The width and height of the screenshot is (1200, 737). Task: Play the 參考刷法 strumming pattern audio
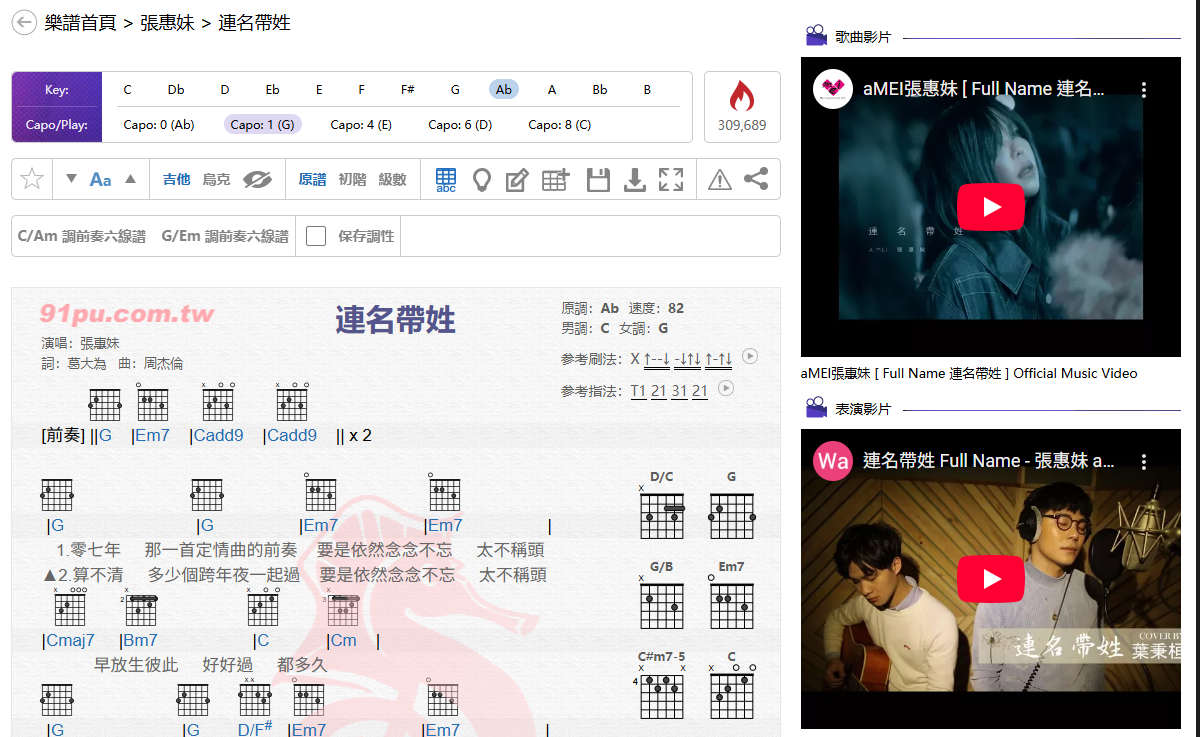click(x=750, y=356)
